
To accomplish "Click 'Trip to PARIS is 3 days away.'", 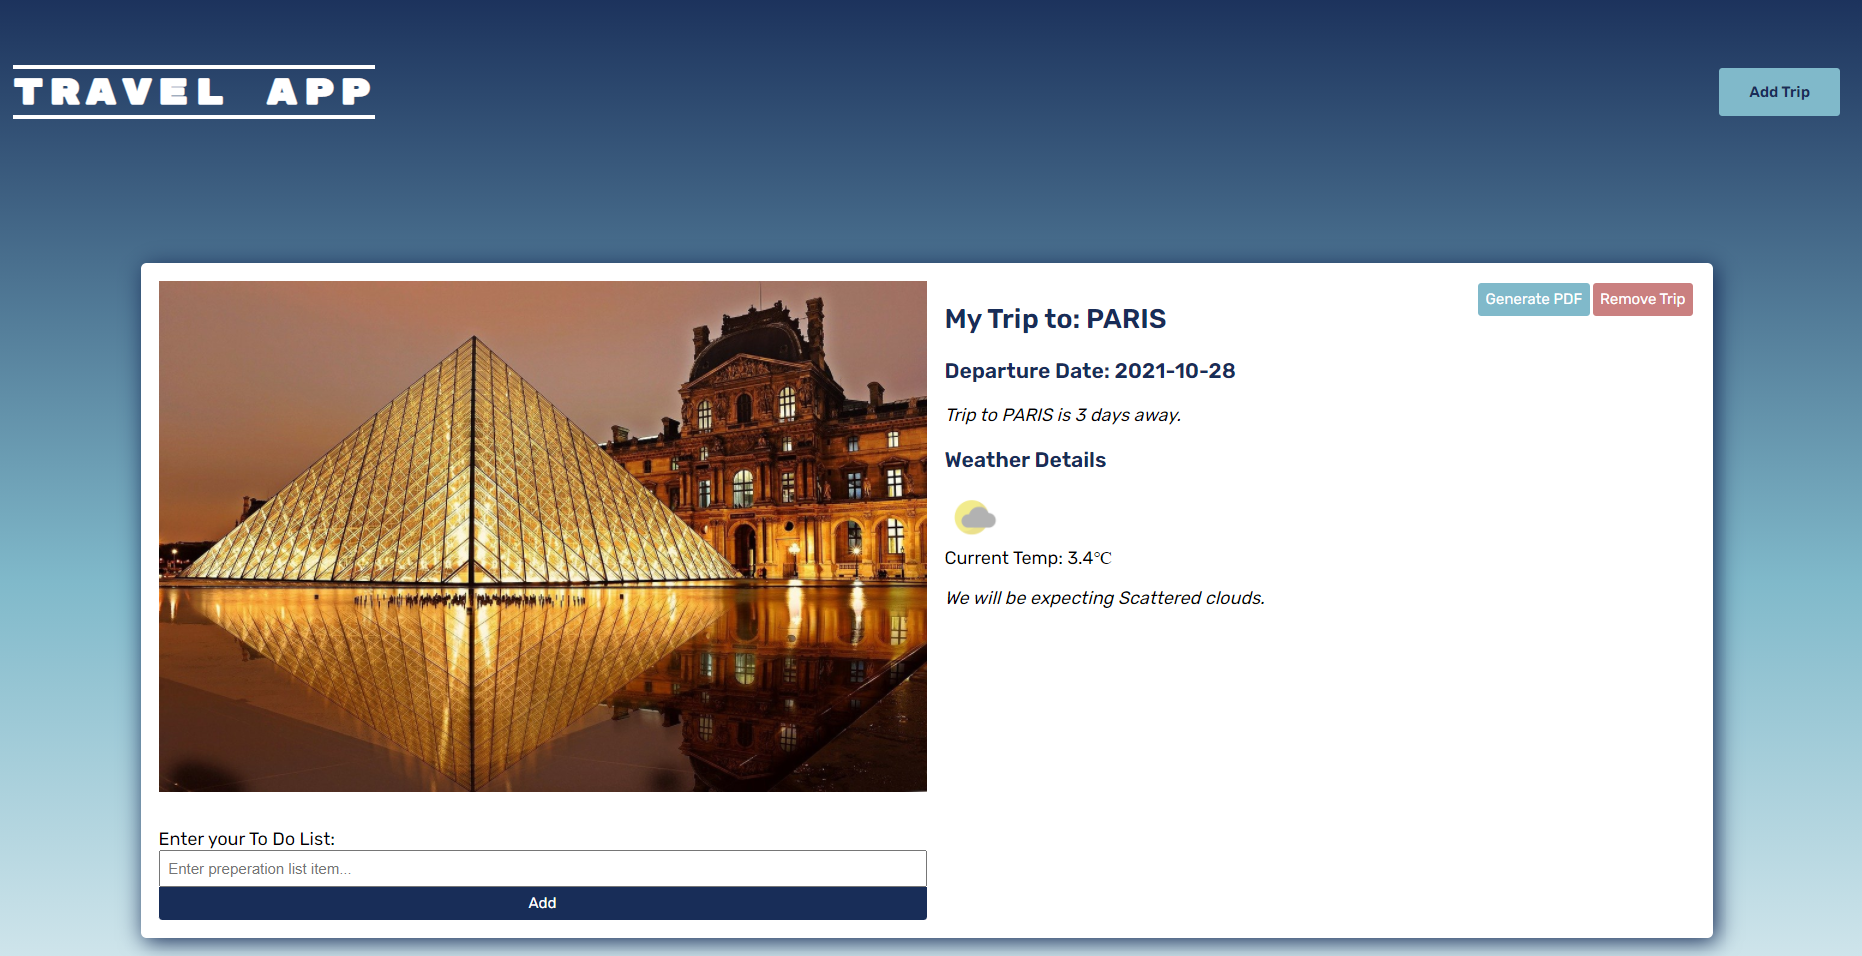I will point(1063,415).
